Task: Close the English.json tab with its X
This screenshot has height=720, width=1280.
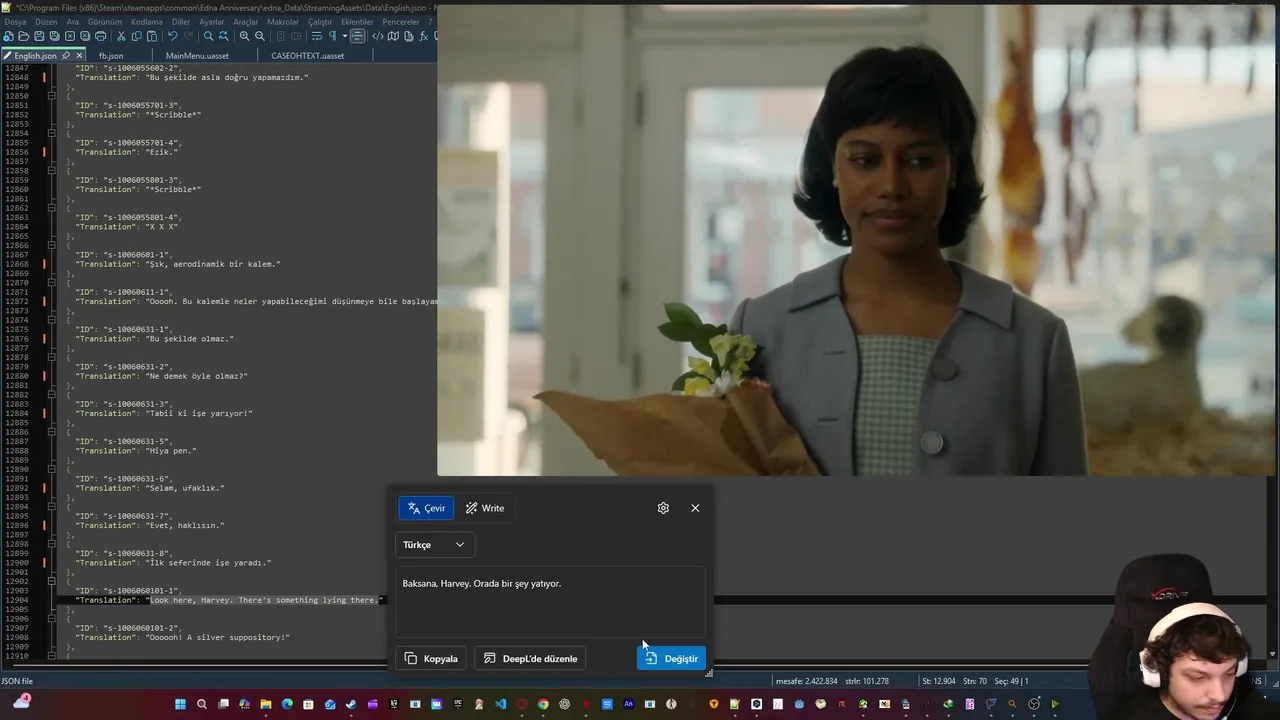Action: point(79,56)
